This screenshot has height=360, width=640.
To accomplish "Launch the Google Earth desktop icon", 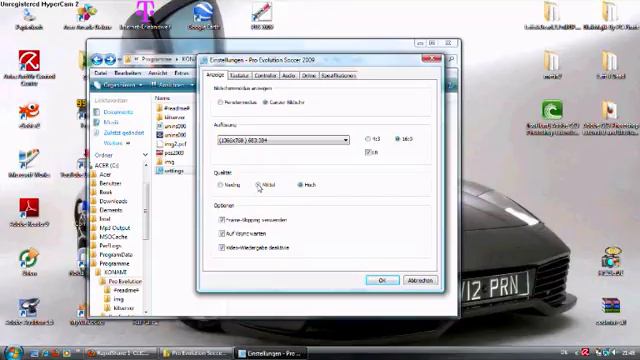I will click(x=204, y=17).
